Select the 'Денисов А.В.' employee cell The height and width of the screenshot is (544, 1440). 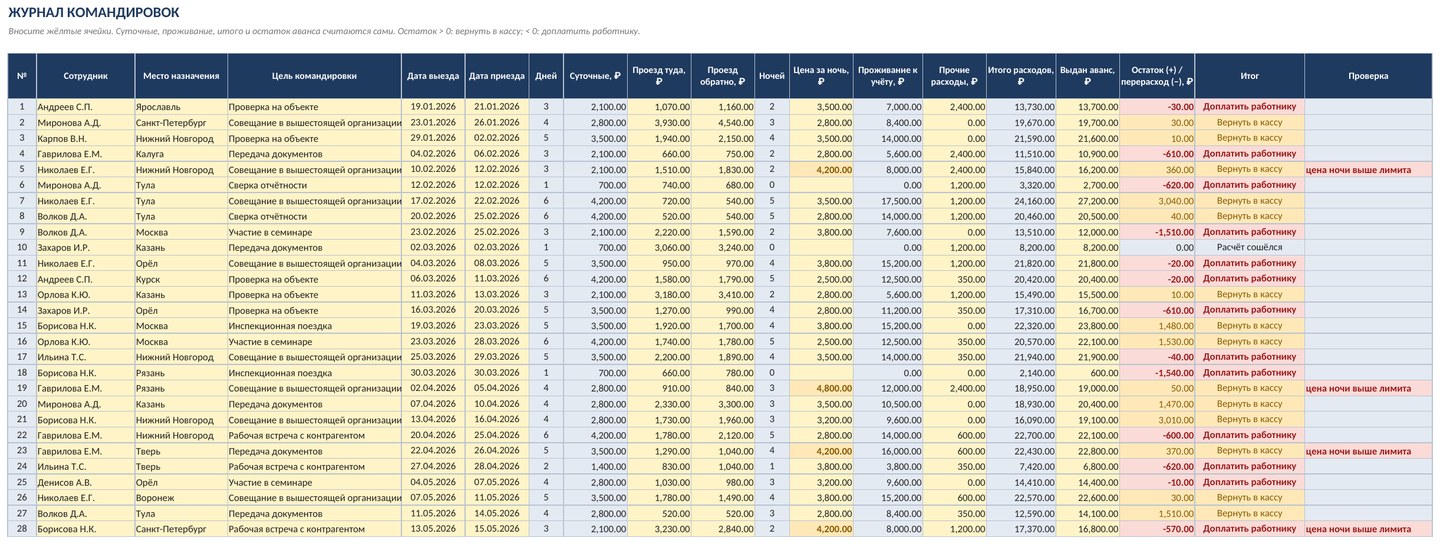[x=85, y=482]
